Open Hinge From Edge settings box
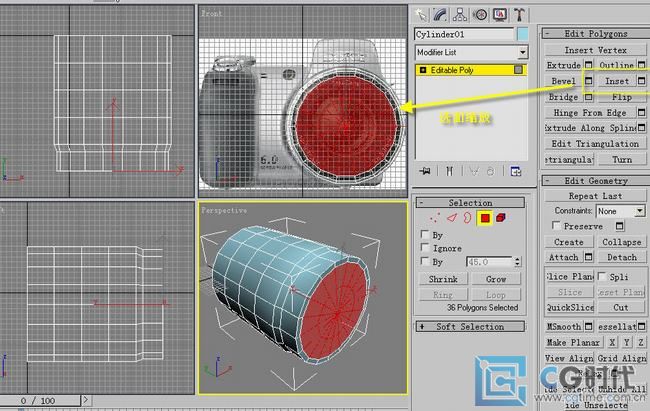 click(x=642, y=112)
